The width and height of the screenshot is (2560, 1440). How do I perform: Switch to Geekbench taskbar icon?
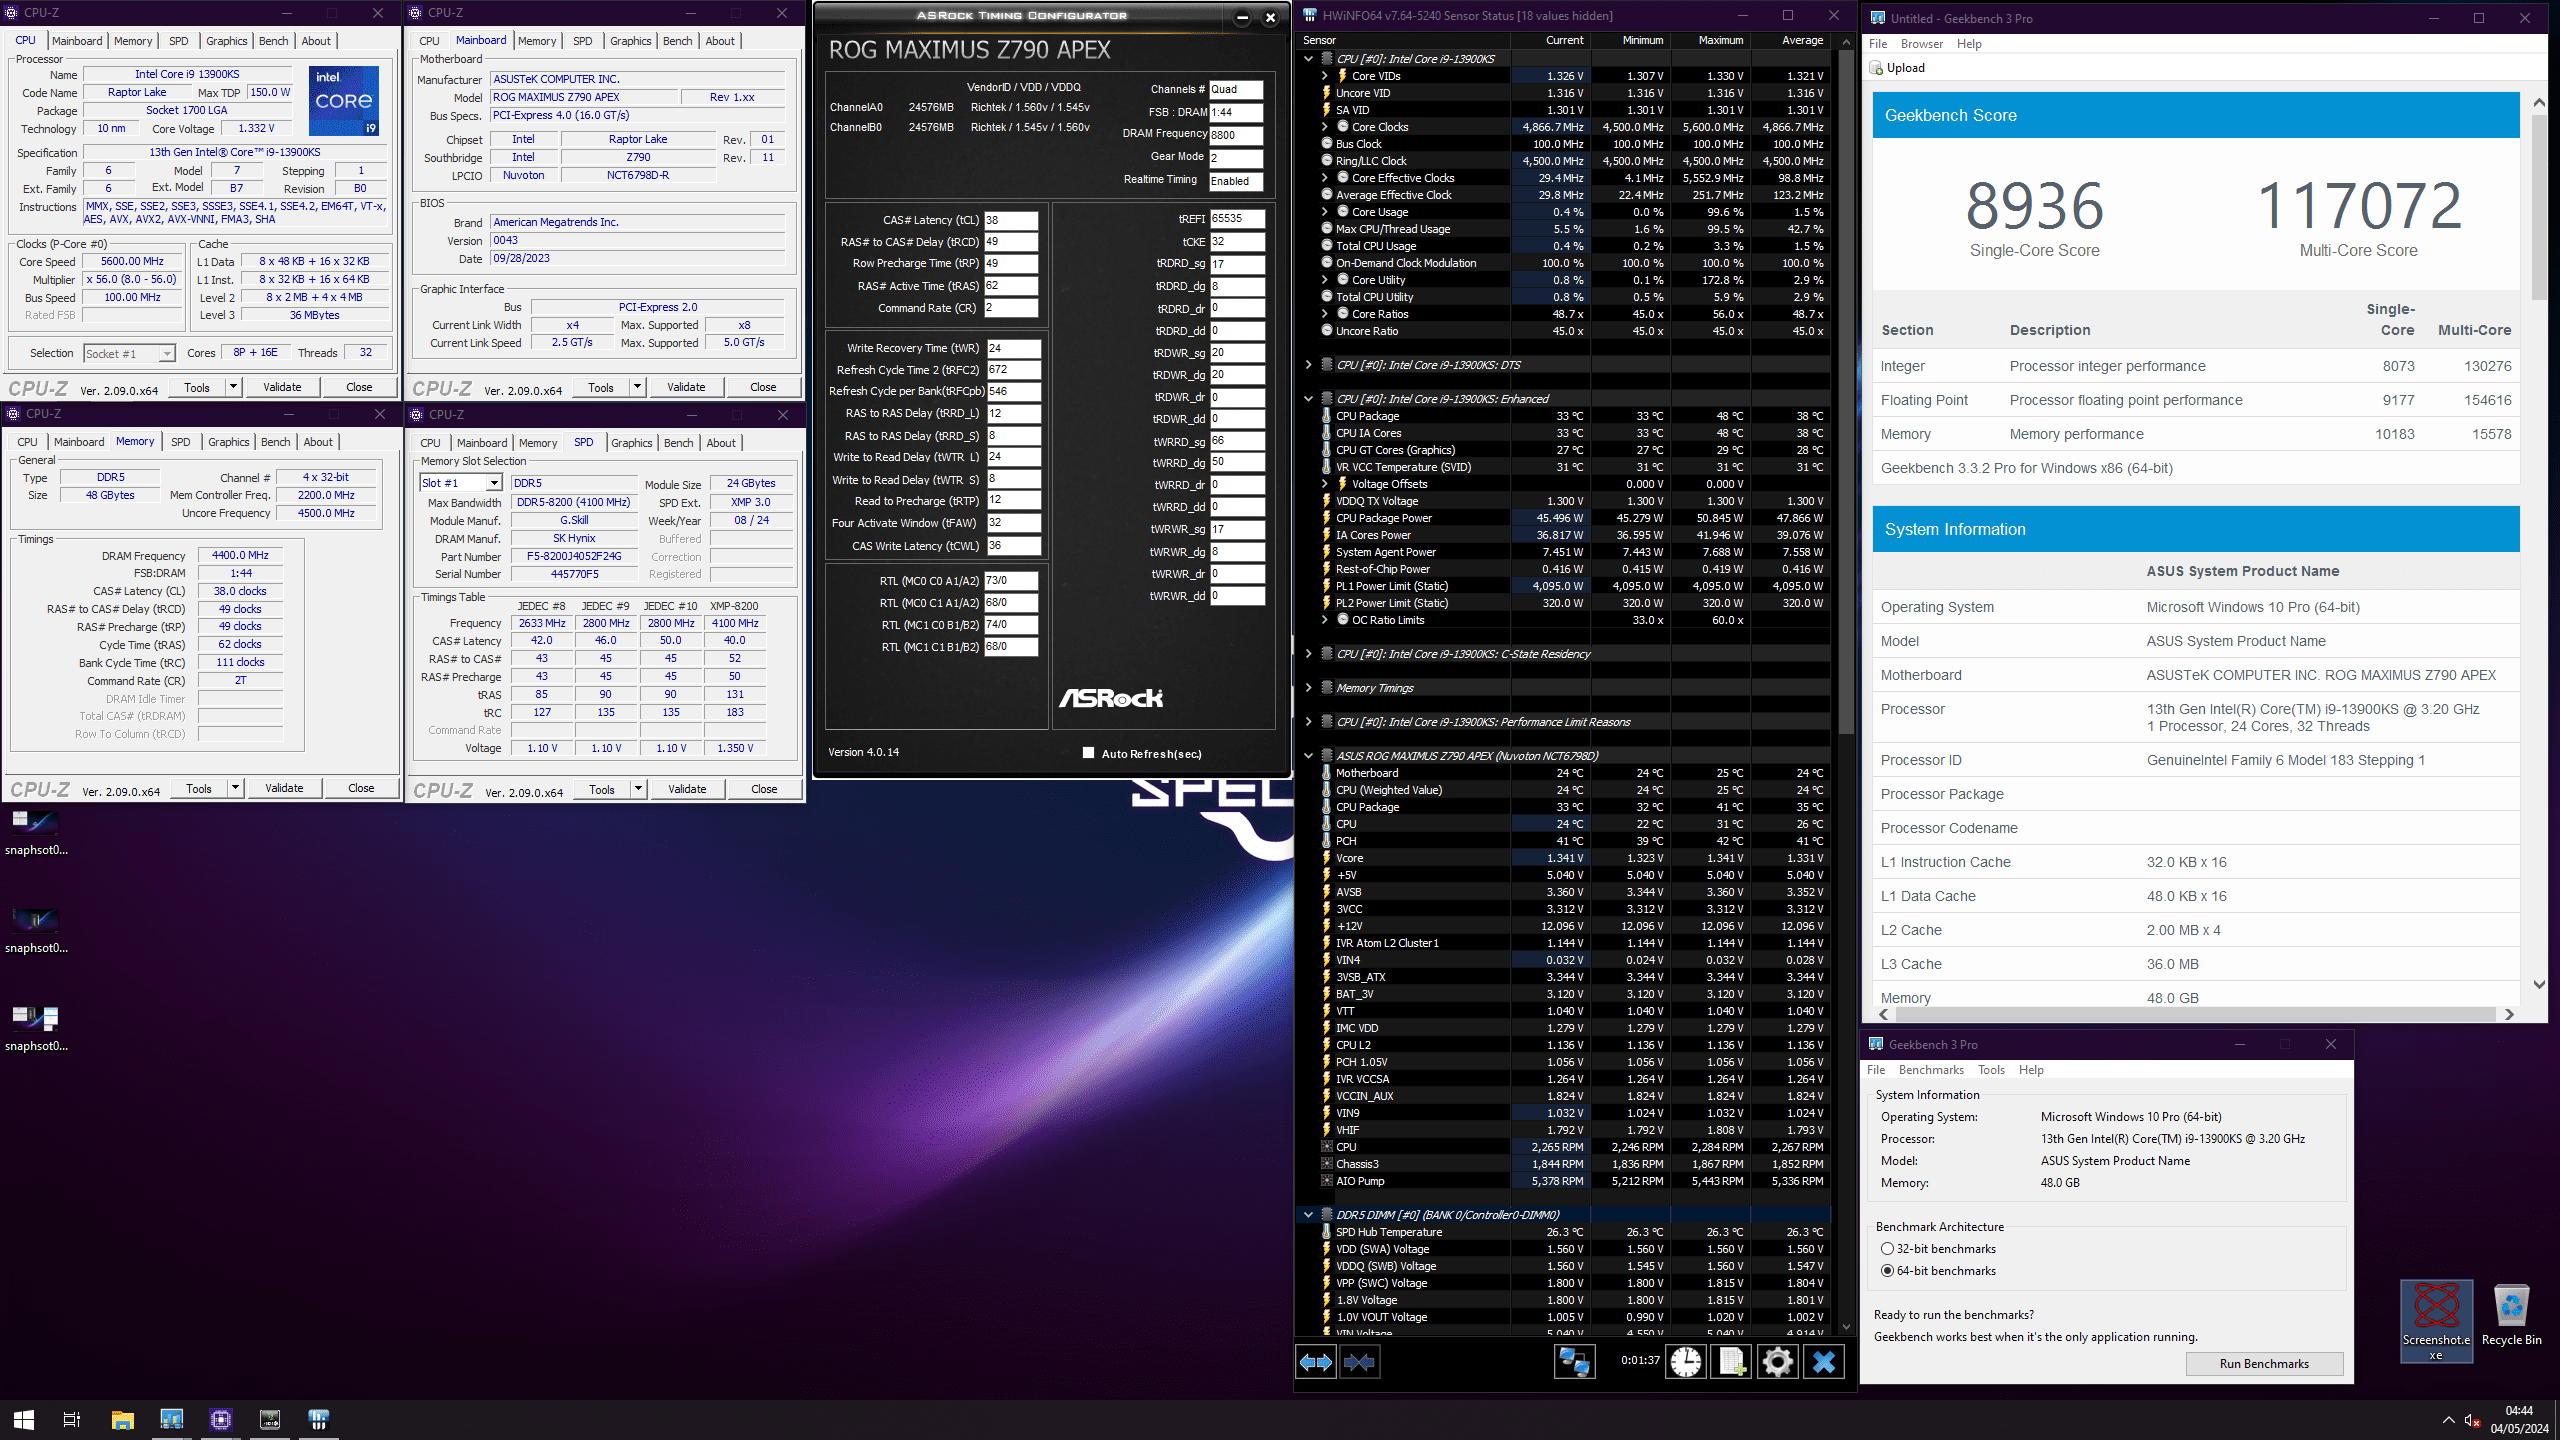(171, 1419)
